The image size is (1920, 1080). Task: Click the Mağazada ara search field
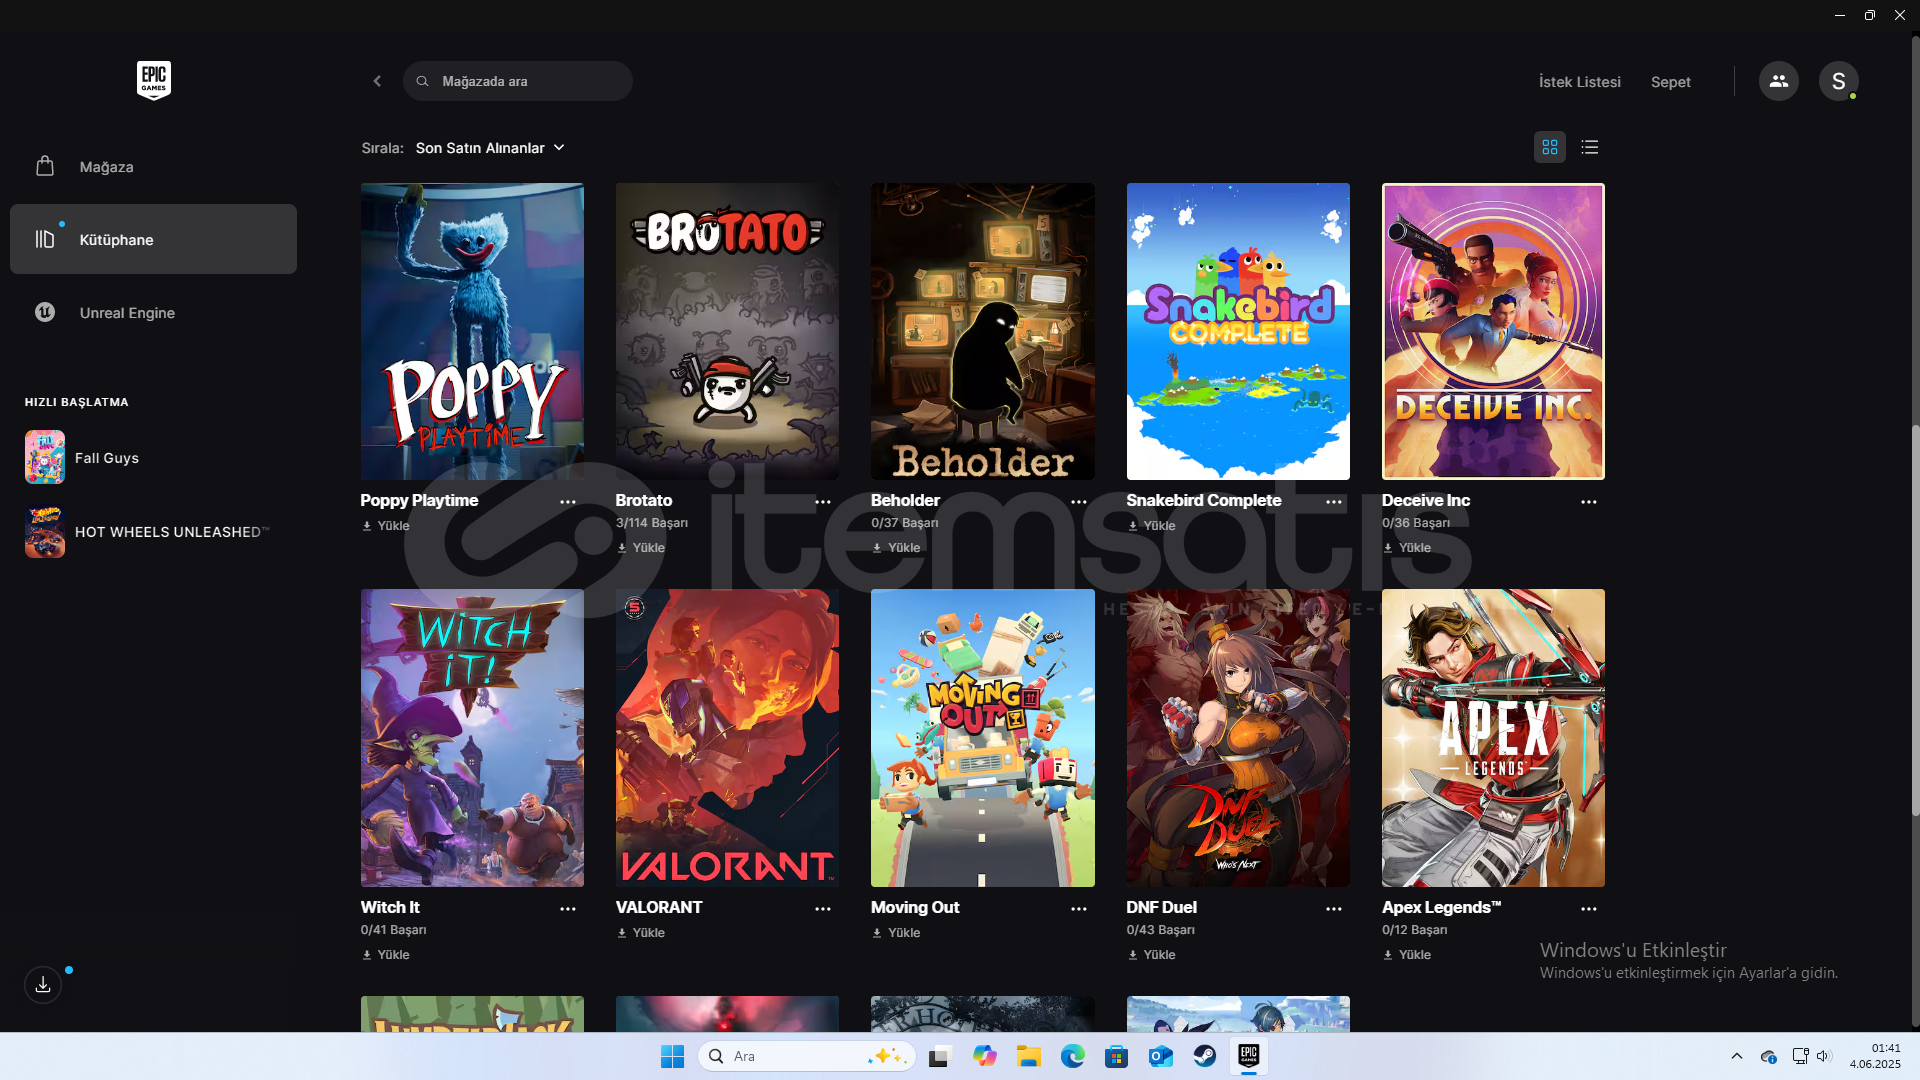[x=520, y=81]
